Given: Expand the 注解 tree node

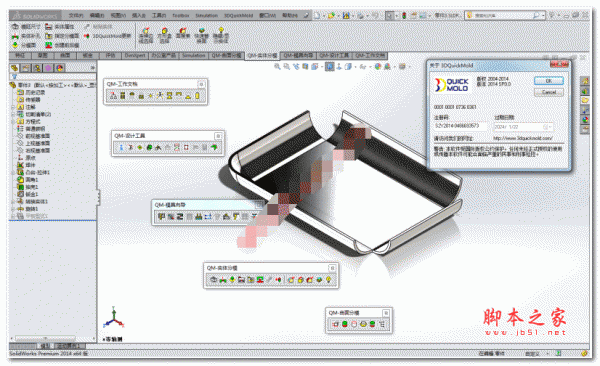Looking at the screenshot, I should tap(13, 107).
